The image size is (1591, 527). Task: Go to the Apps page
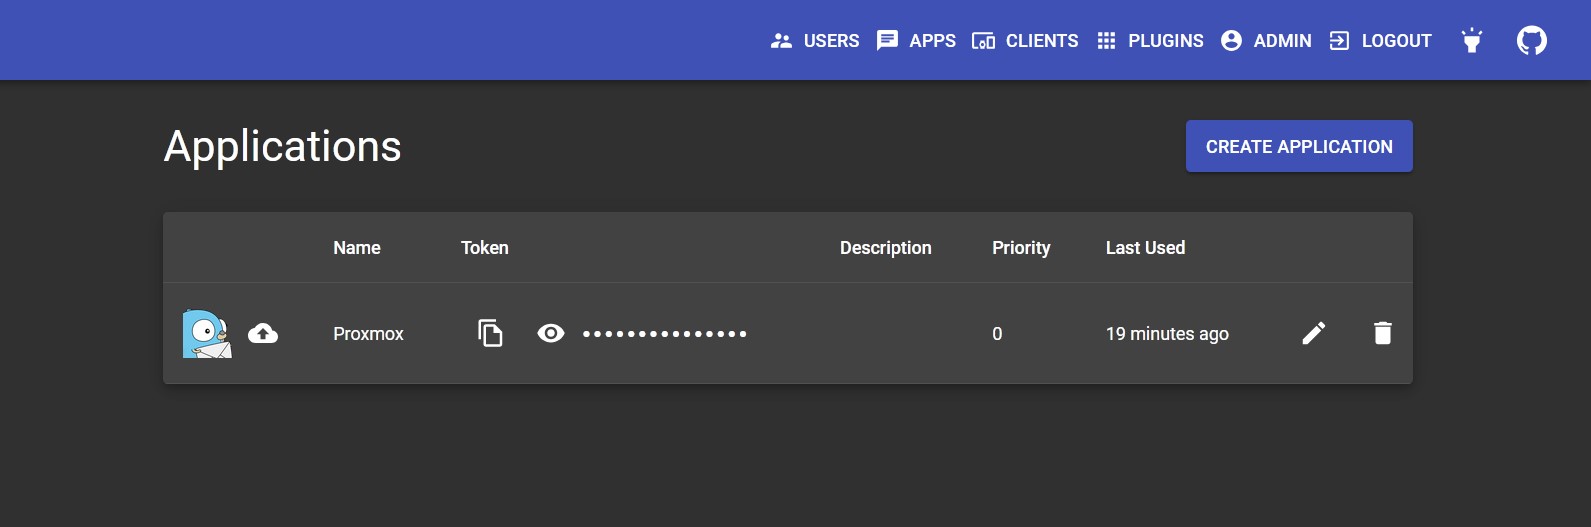[916, 40]
